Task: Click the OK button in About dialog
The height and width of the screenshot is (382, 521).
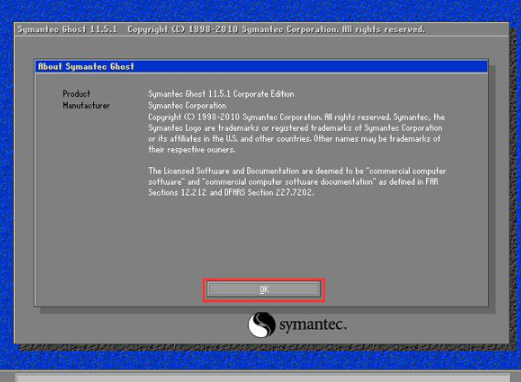Action: click(263, 289)
